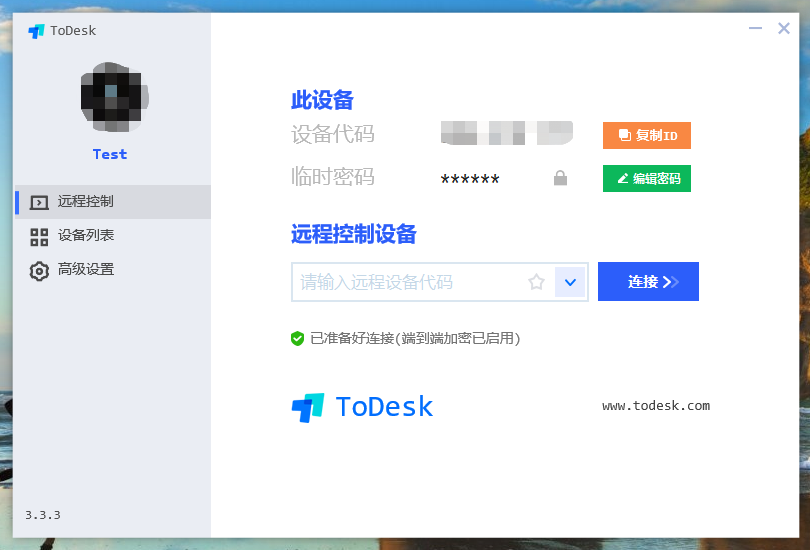Click the masked temporary password

coord(470,179)
